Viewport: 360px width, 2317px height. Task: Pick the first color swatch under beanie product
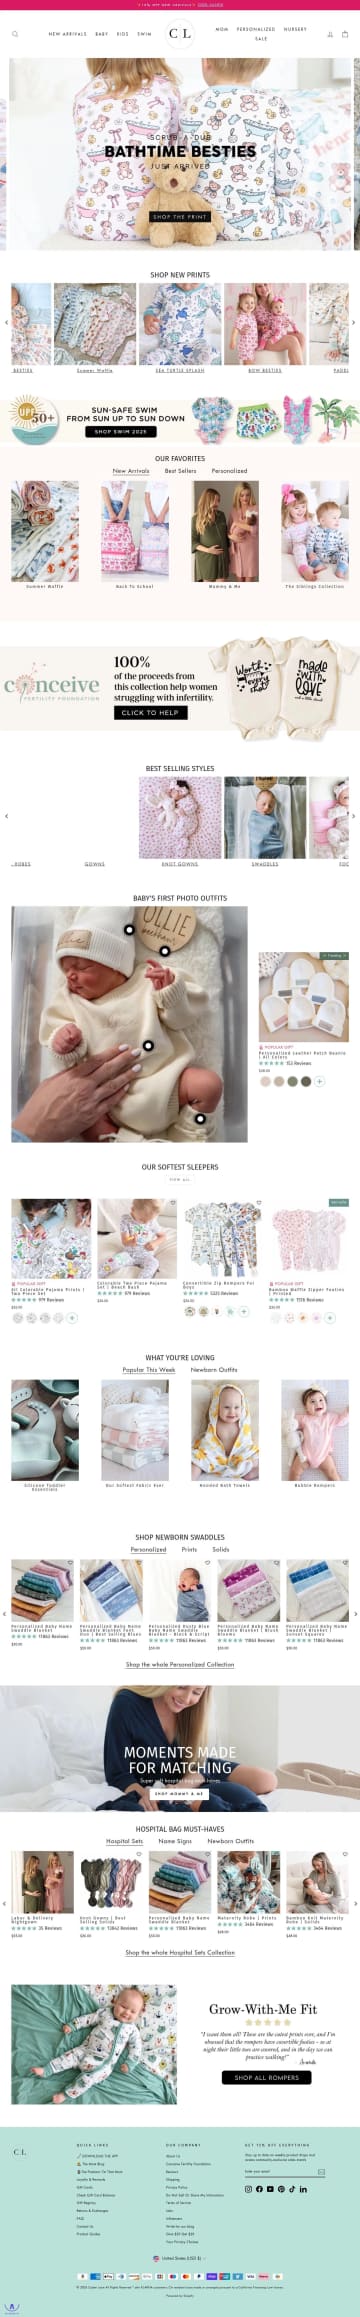(265, 1081)
